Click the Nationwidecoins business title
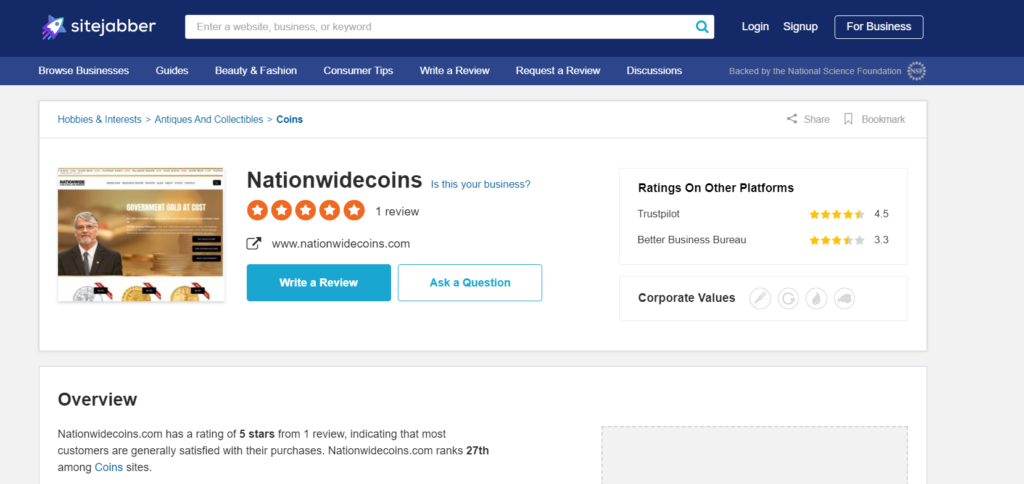Image resolution: width=1024 pixels, height=484 pixels. coord(334,180)
